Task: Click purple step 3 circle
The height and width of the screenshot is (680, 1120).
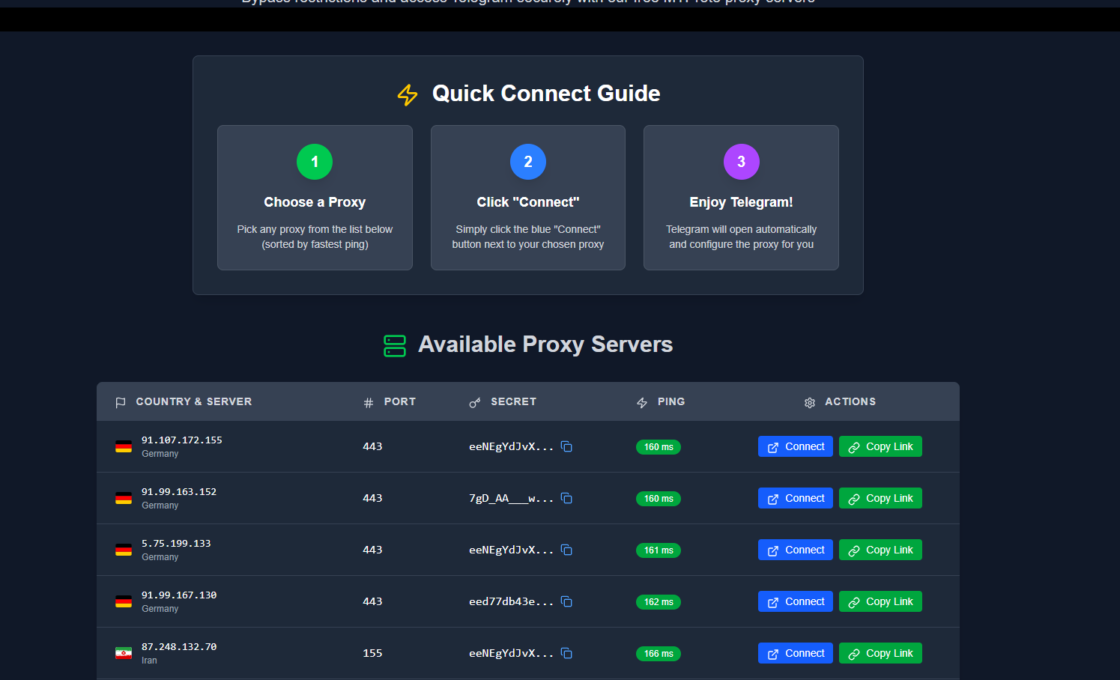Action: click(x=741, y=161)
